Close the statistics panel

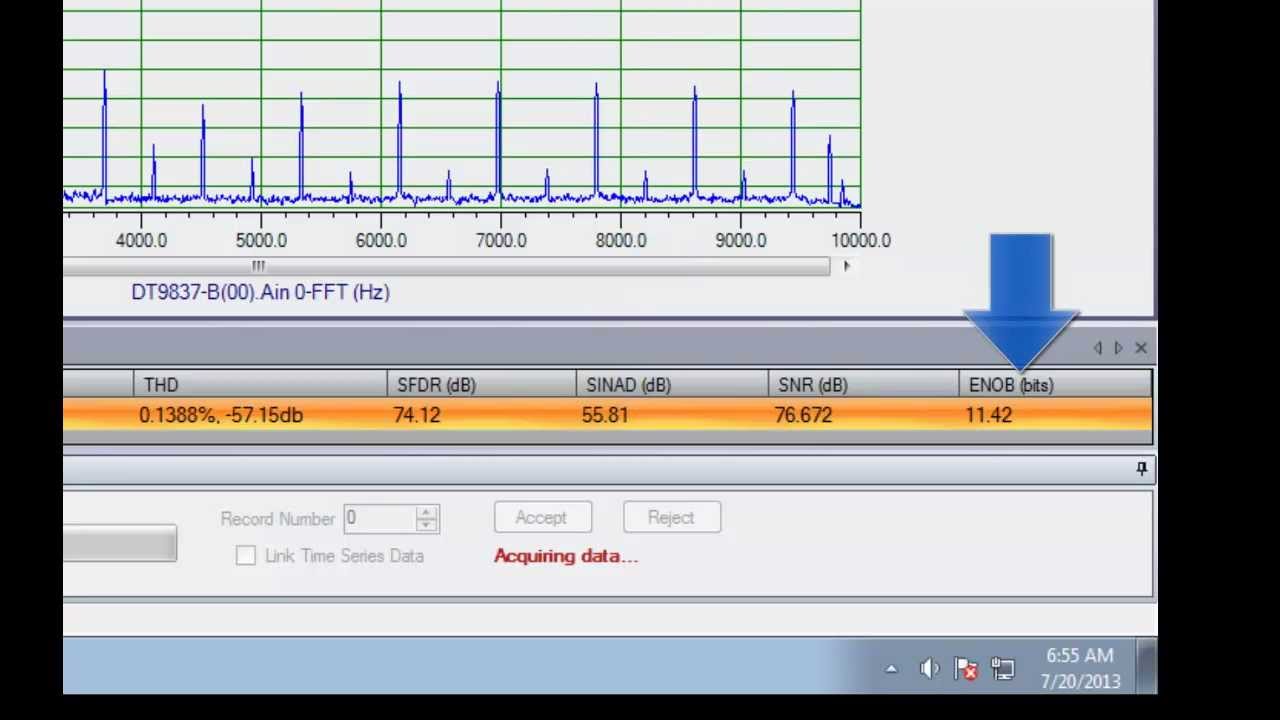[1141, 348]
